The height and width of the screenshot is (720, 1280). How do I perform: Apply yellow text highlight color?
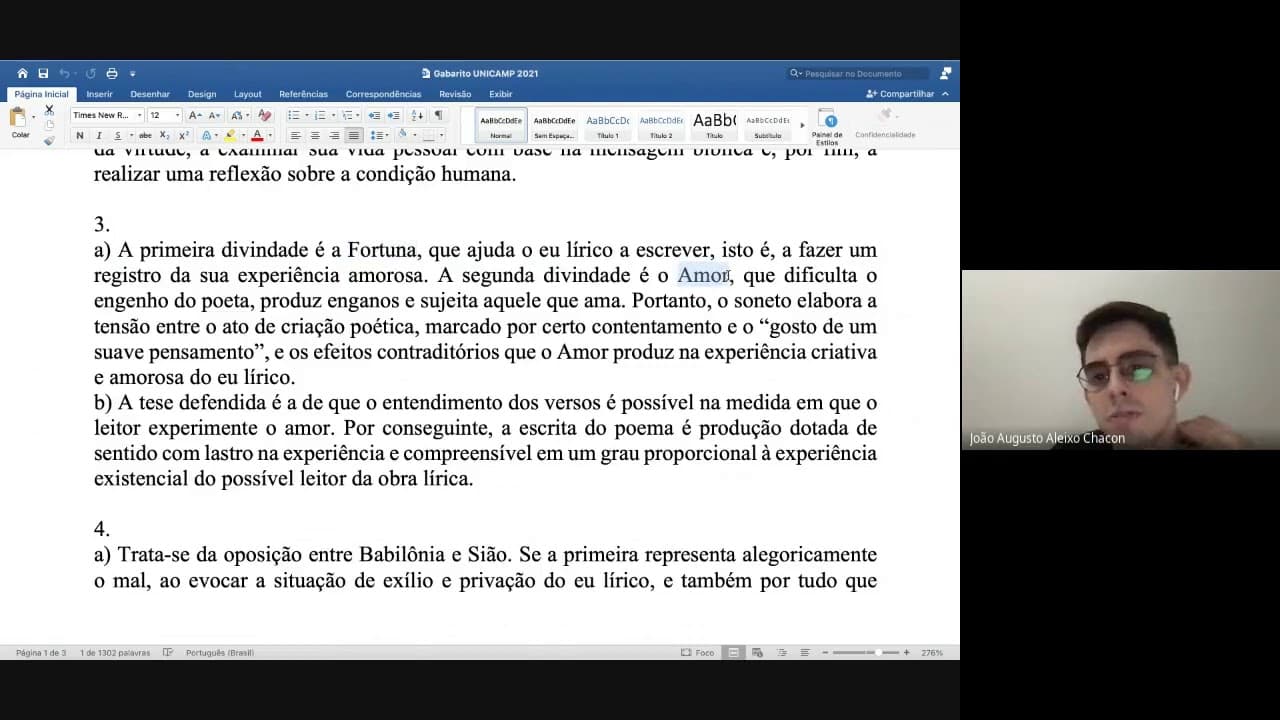point(230,135)
